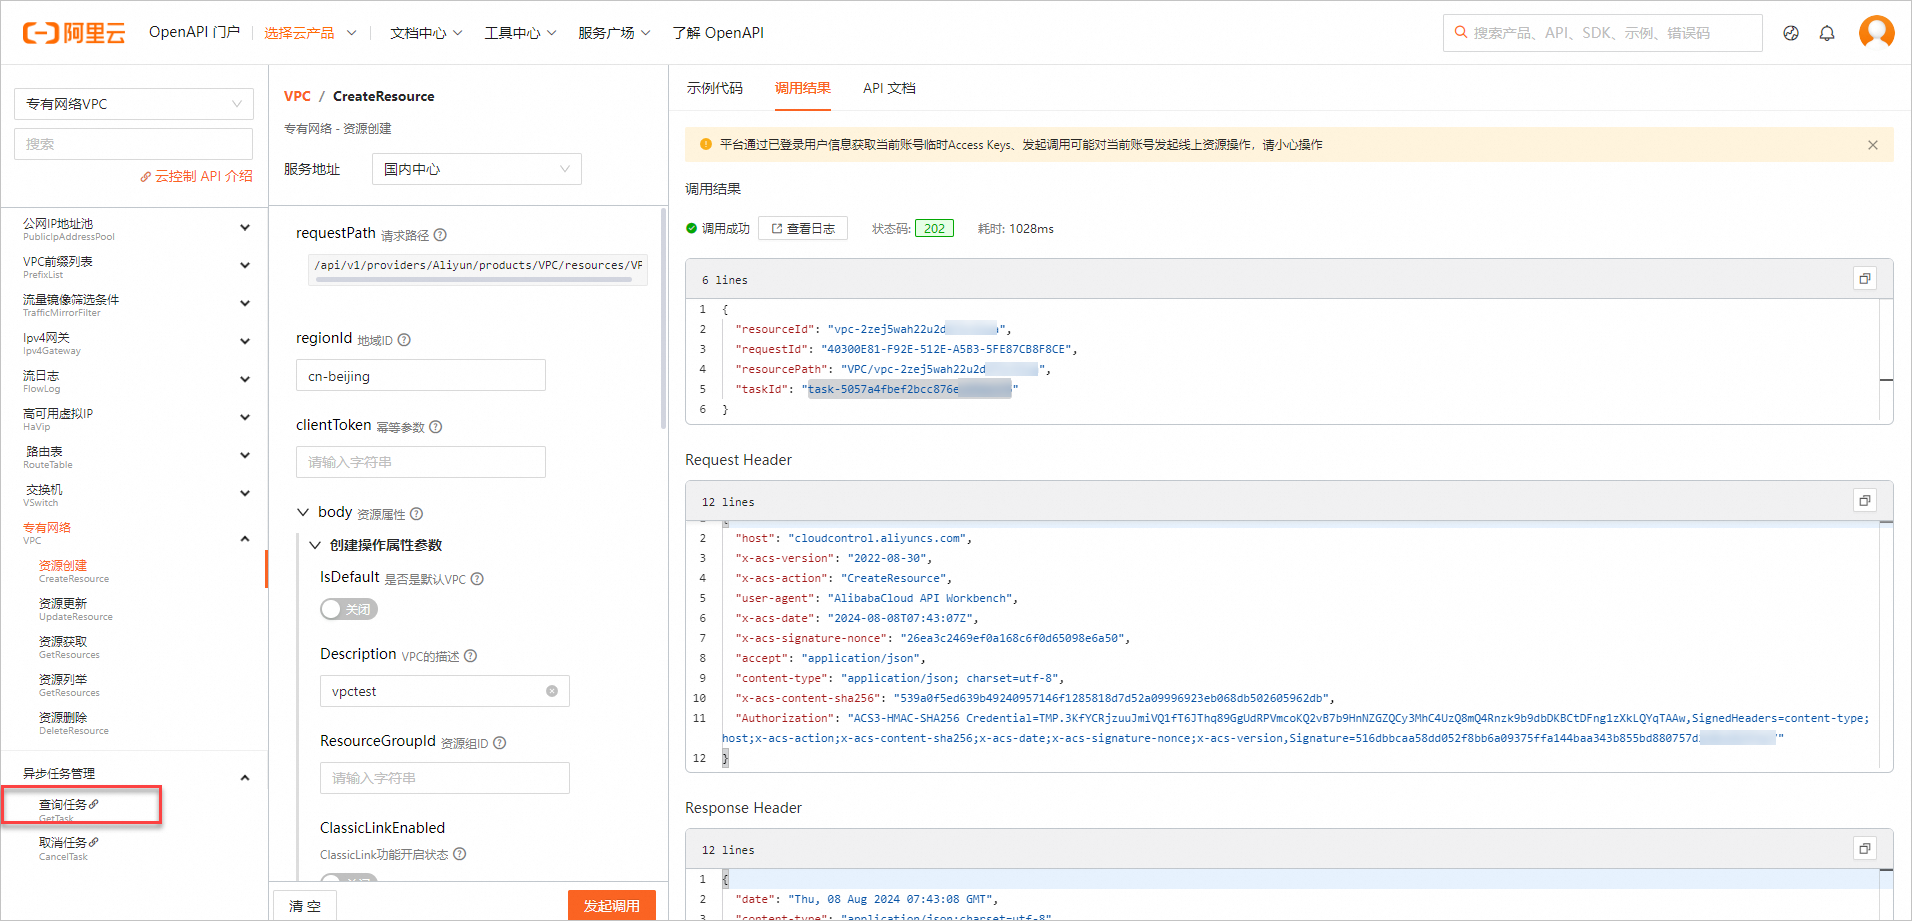Image resolution: width=1912 pixels, height=921 pixels.
Task: Open the 服务地址 国内中心 dropdown
Action: 476,169
